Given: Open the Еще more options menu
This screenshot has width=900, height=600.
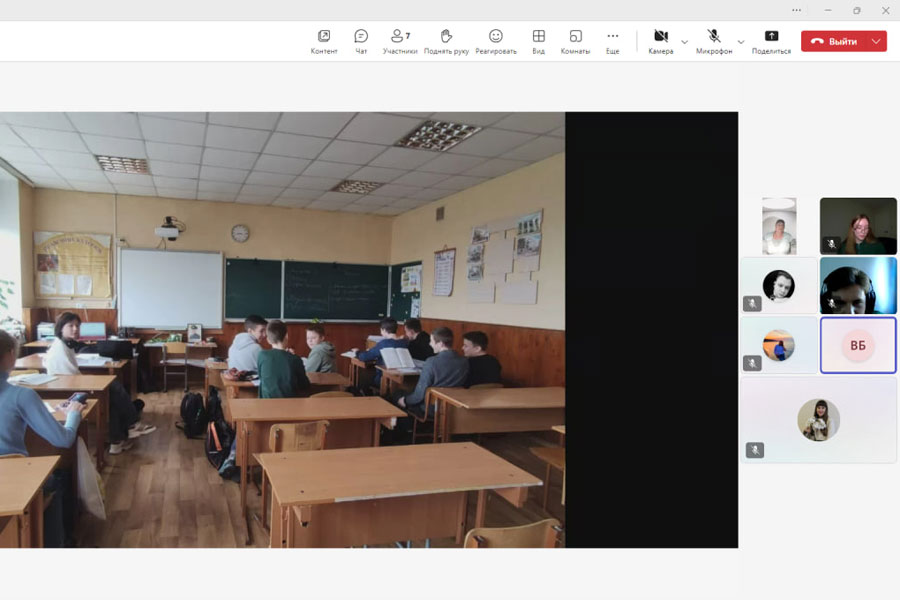Looking at the screenshot, I should pyautogui.click(x=612, y=42).
